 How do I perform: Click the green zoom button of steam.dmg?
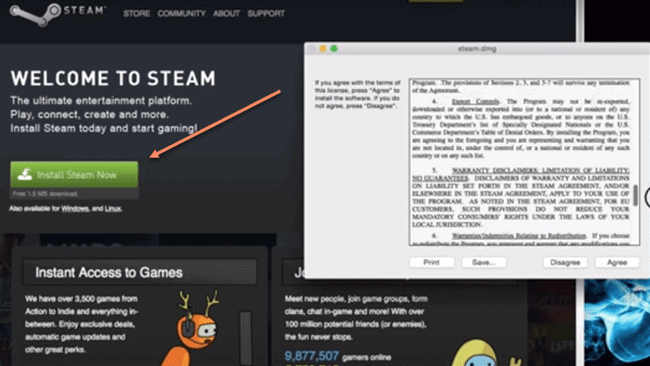[x=334, y=48]
